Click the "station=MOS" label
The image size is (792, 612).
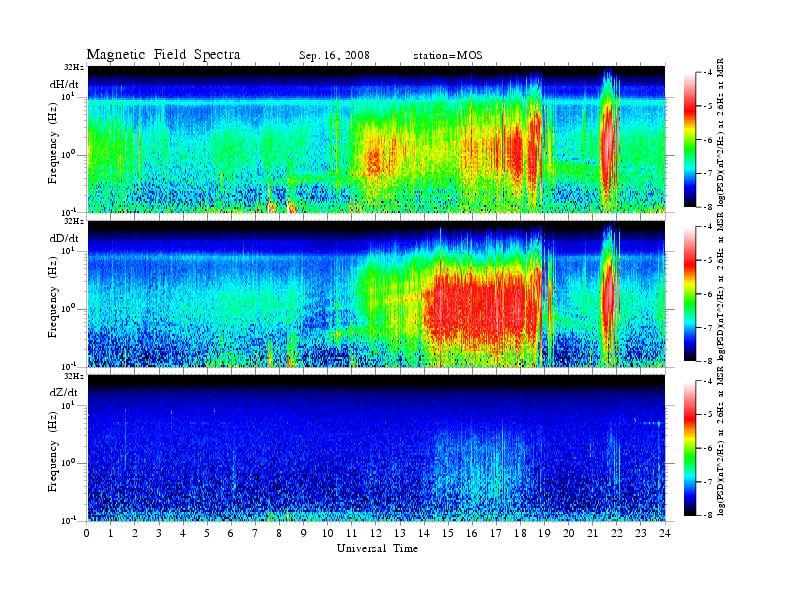(448, 56)
